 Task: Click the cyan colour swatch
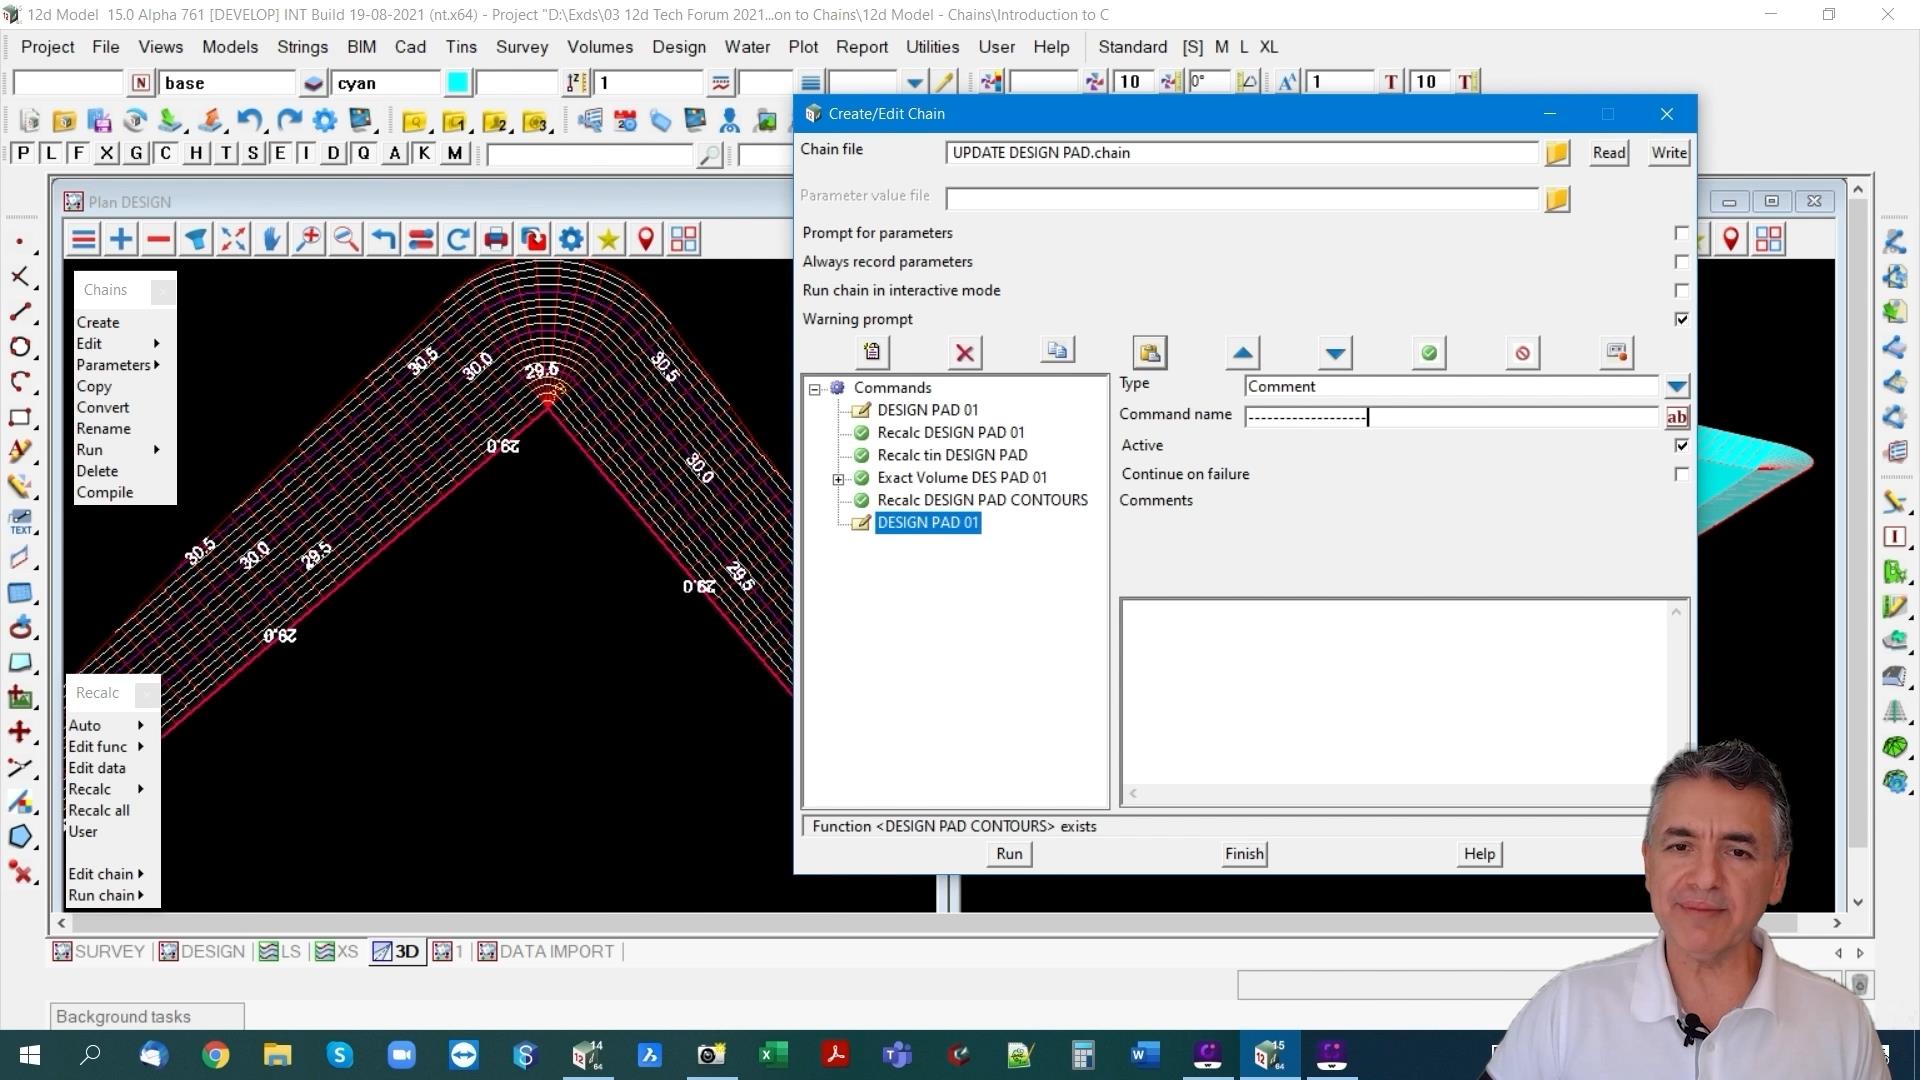[x=457, y=83]
